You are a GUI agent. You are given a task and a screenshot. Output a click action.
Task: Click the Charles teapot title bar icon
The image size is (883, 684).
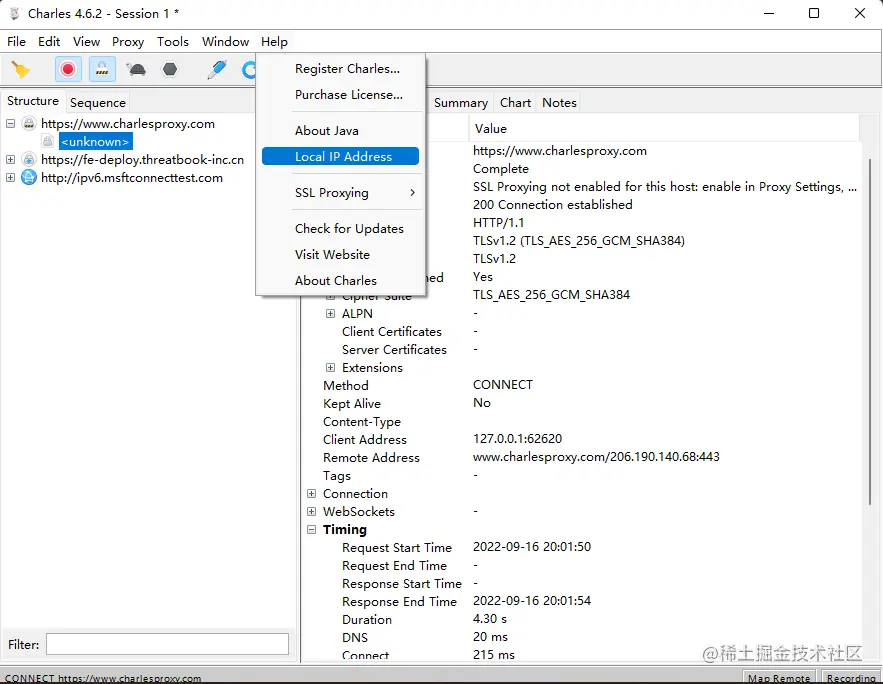tap(15, 14)
